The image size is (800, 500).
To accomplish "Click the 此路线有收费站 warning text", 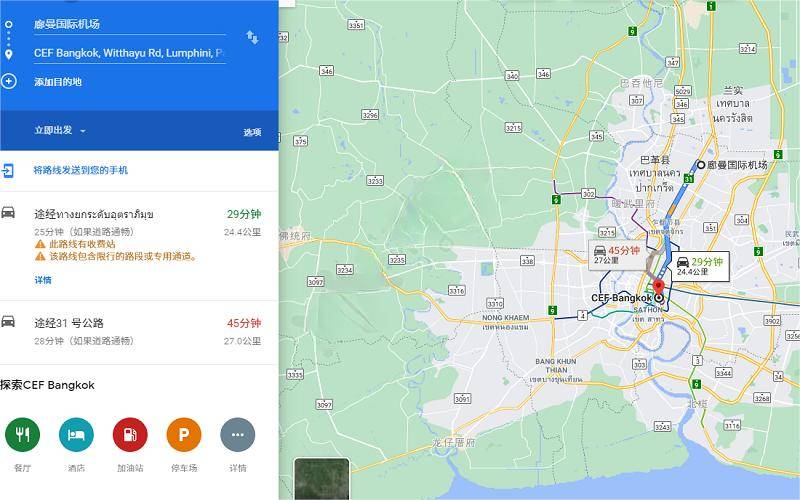I will coord(82,244).
